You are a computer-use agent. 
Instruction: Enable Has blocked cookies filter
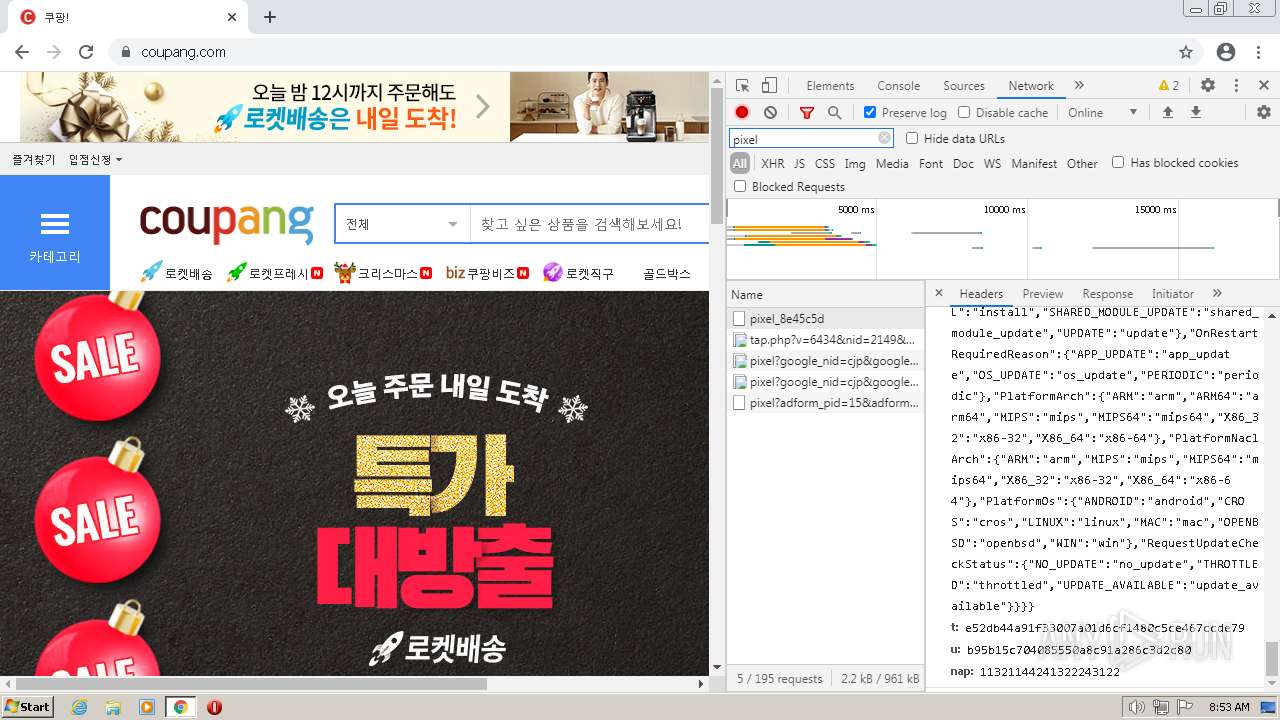1118,162
